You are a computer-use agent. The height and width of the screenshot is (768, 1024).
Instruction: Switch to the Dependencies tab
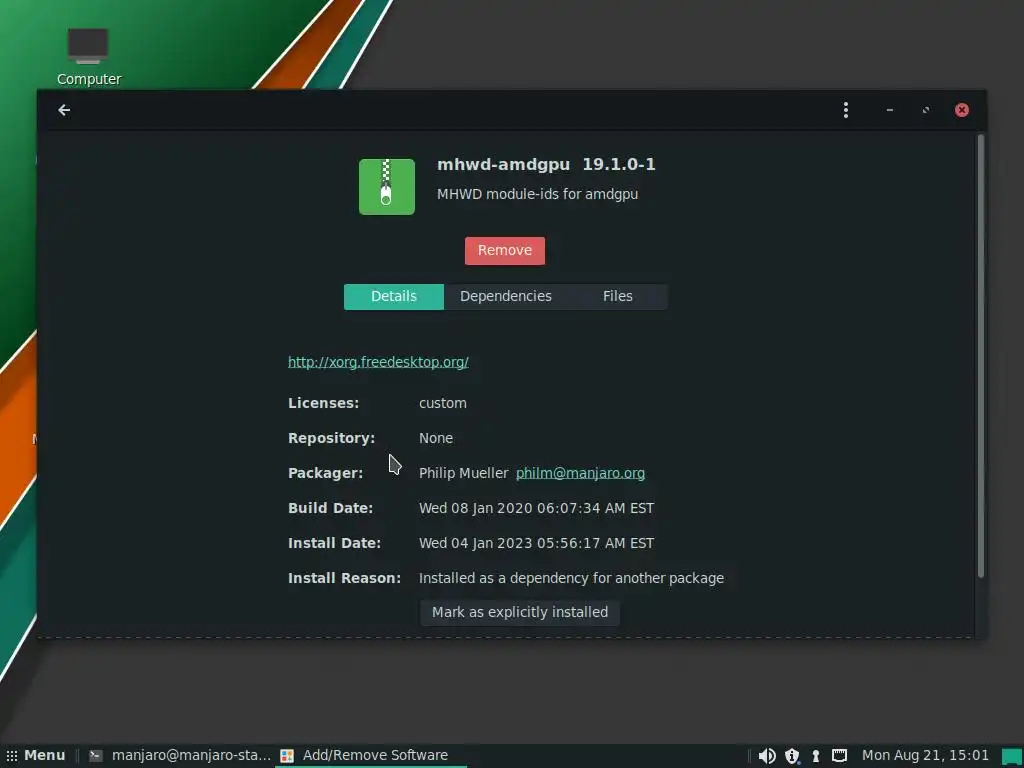(x=505, y=296)
